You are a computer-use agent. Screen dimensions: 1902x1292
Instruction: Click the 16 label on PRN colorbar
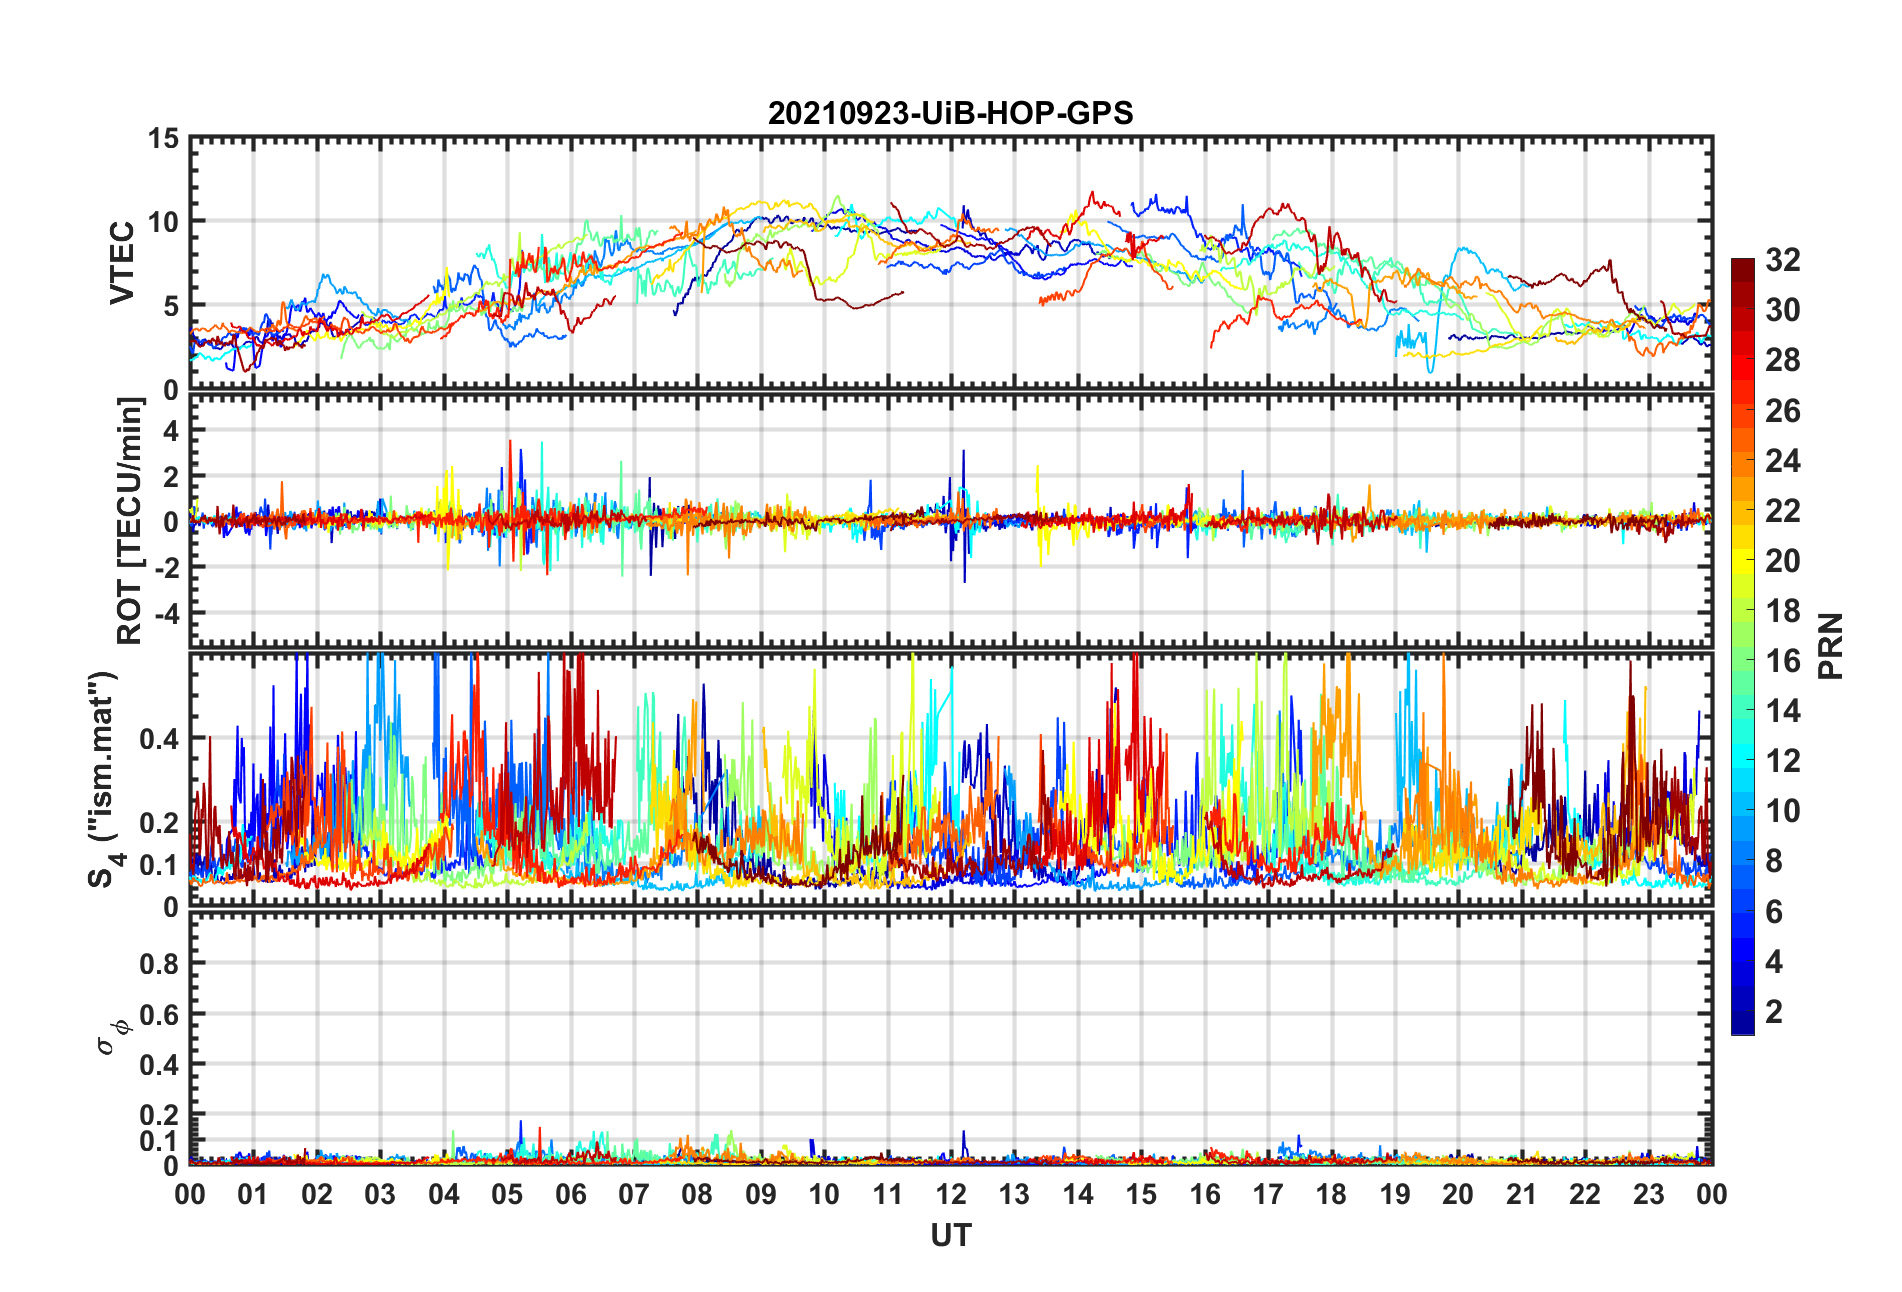click(x=1783, y=660)
